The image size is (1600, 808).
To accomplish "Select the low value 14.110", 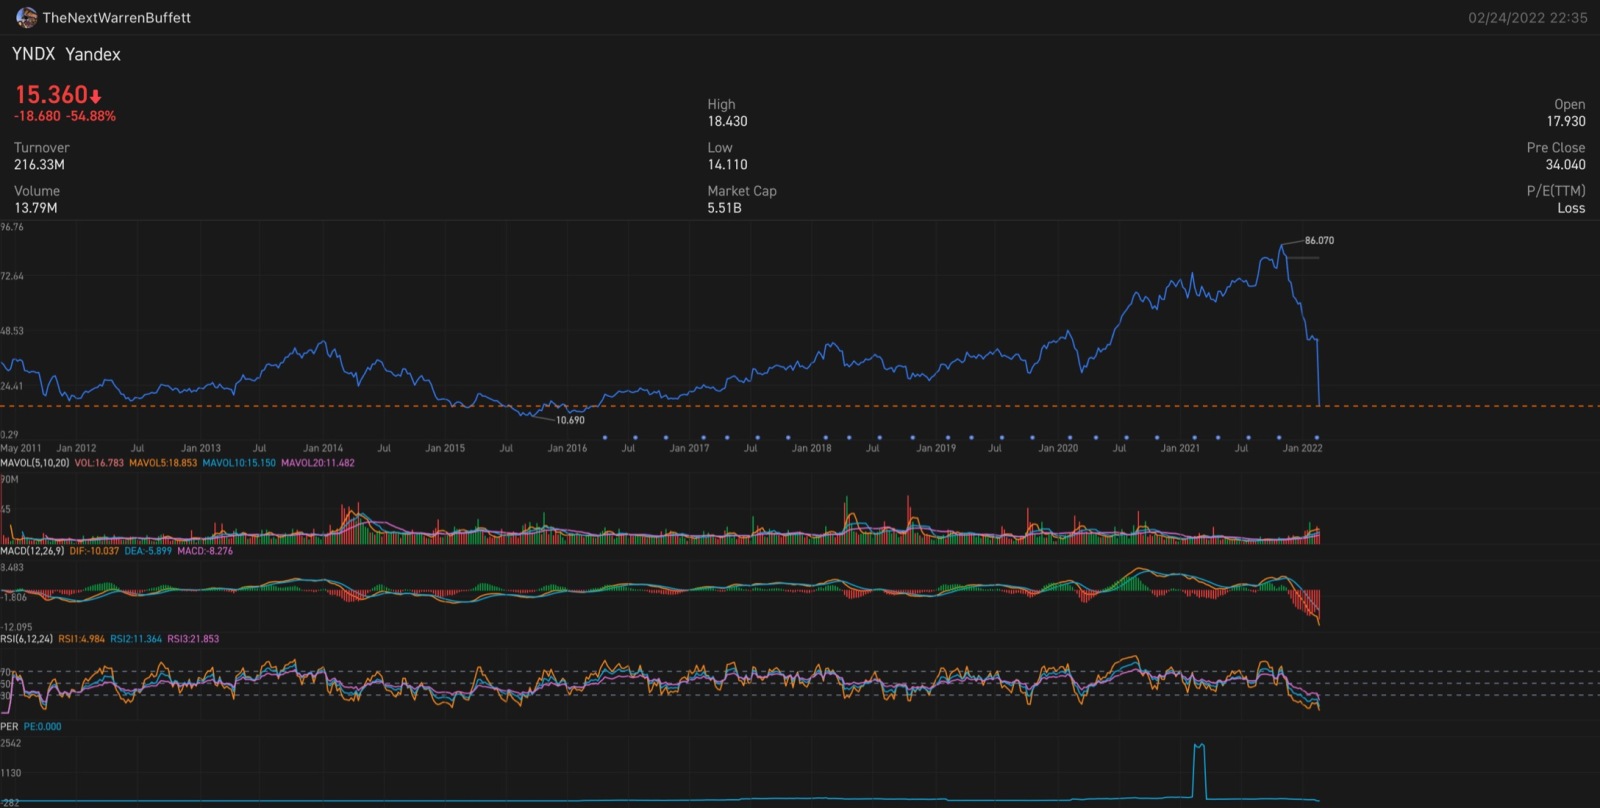I will (x=728, y=164).
